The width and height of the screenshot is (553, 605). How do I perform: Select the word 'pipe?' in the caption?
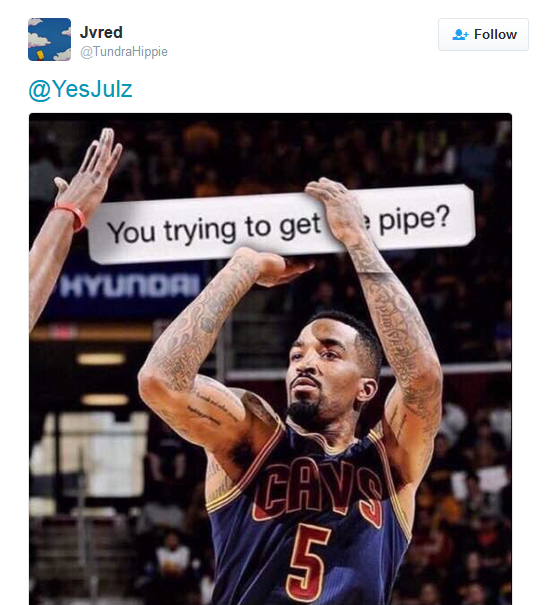click(414, 219)
